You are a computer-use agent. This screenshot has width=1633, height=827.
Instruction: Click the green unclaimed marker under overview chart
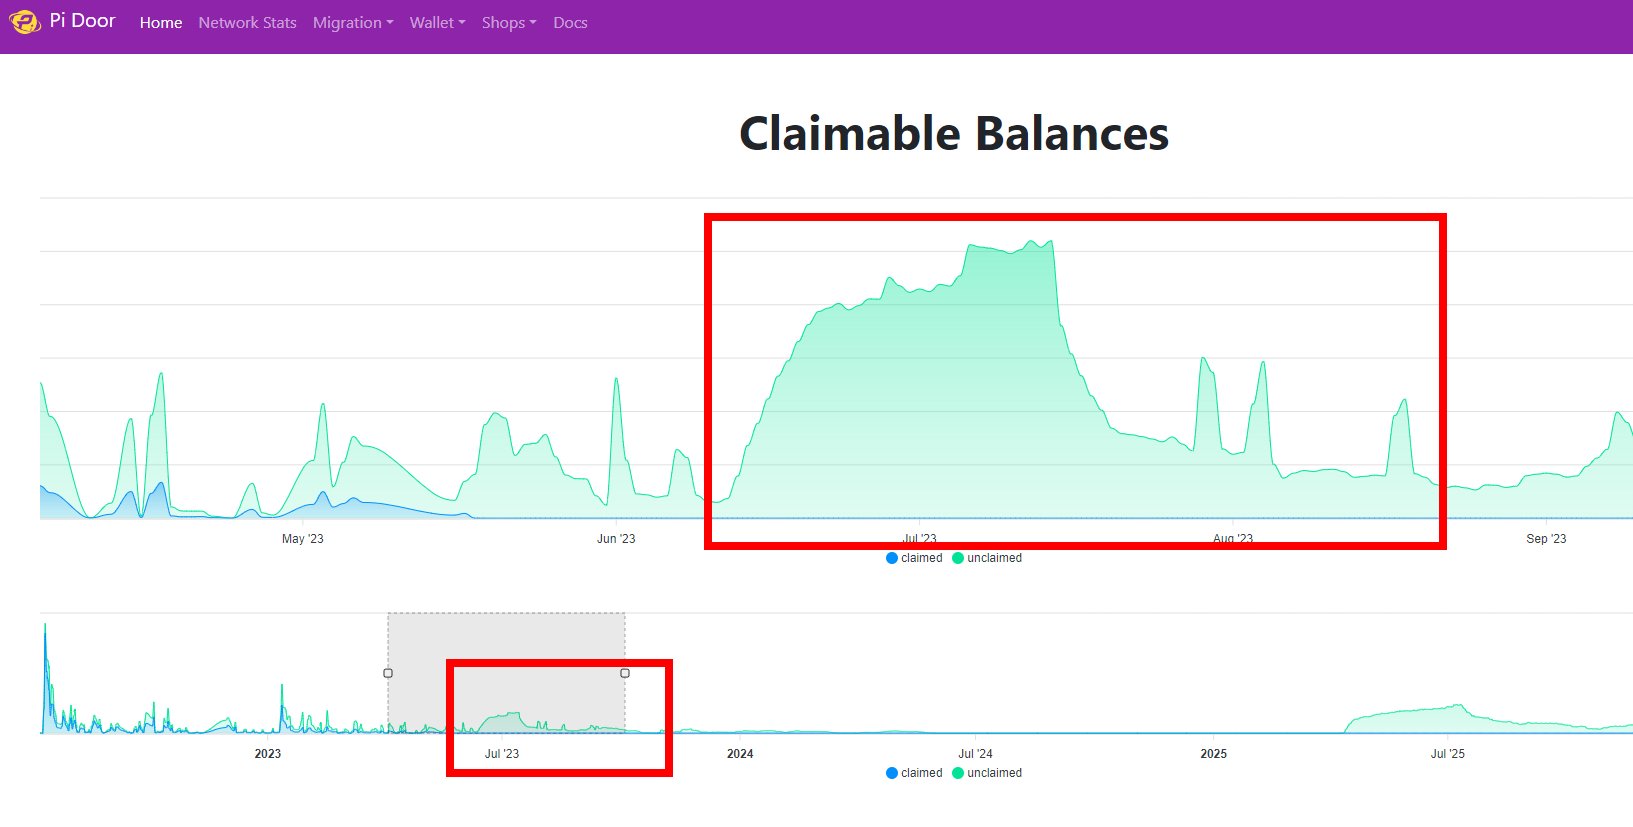click(958, 773)
